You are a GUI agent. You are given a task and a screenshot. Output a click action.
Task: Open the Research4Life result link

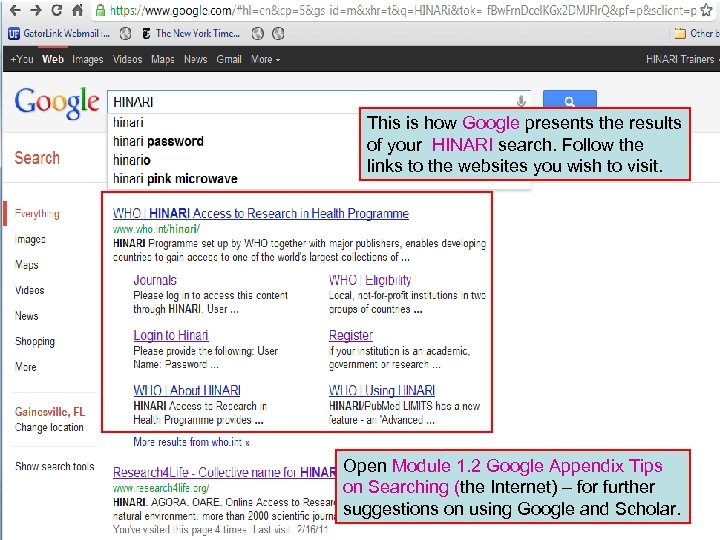(x=225, y=472)
